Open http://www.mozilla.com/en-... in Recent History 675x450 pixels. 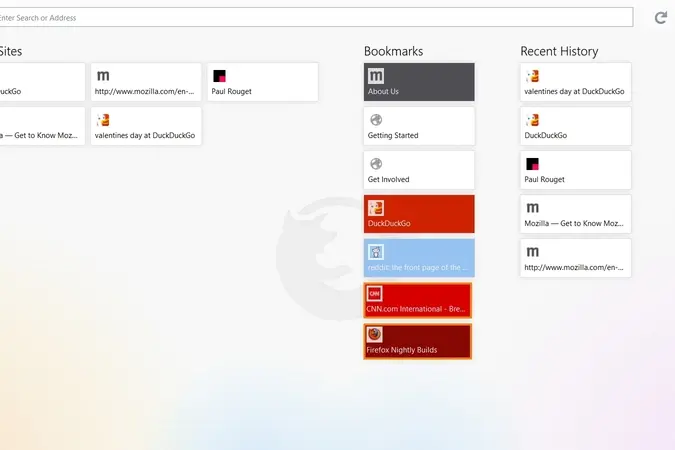tap(576, 258)
